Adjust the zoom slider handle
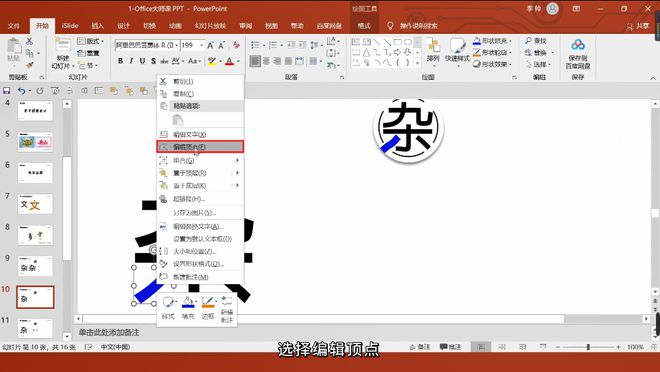 pos(588,347)
